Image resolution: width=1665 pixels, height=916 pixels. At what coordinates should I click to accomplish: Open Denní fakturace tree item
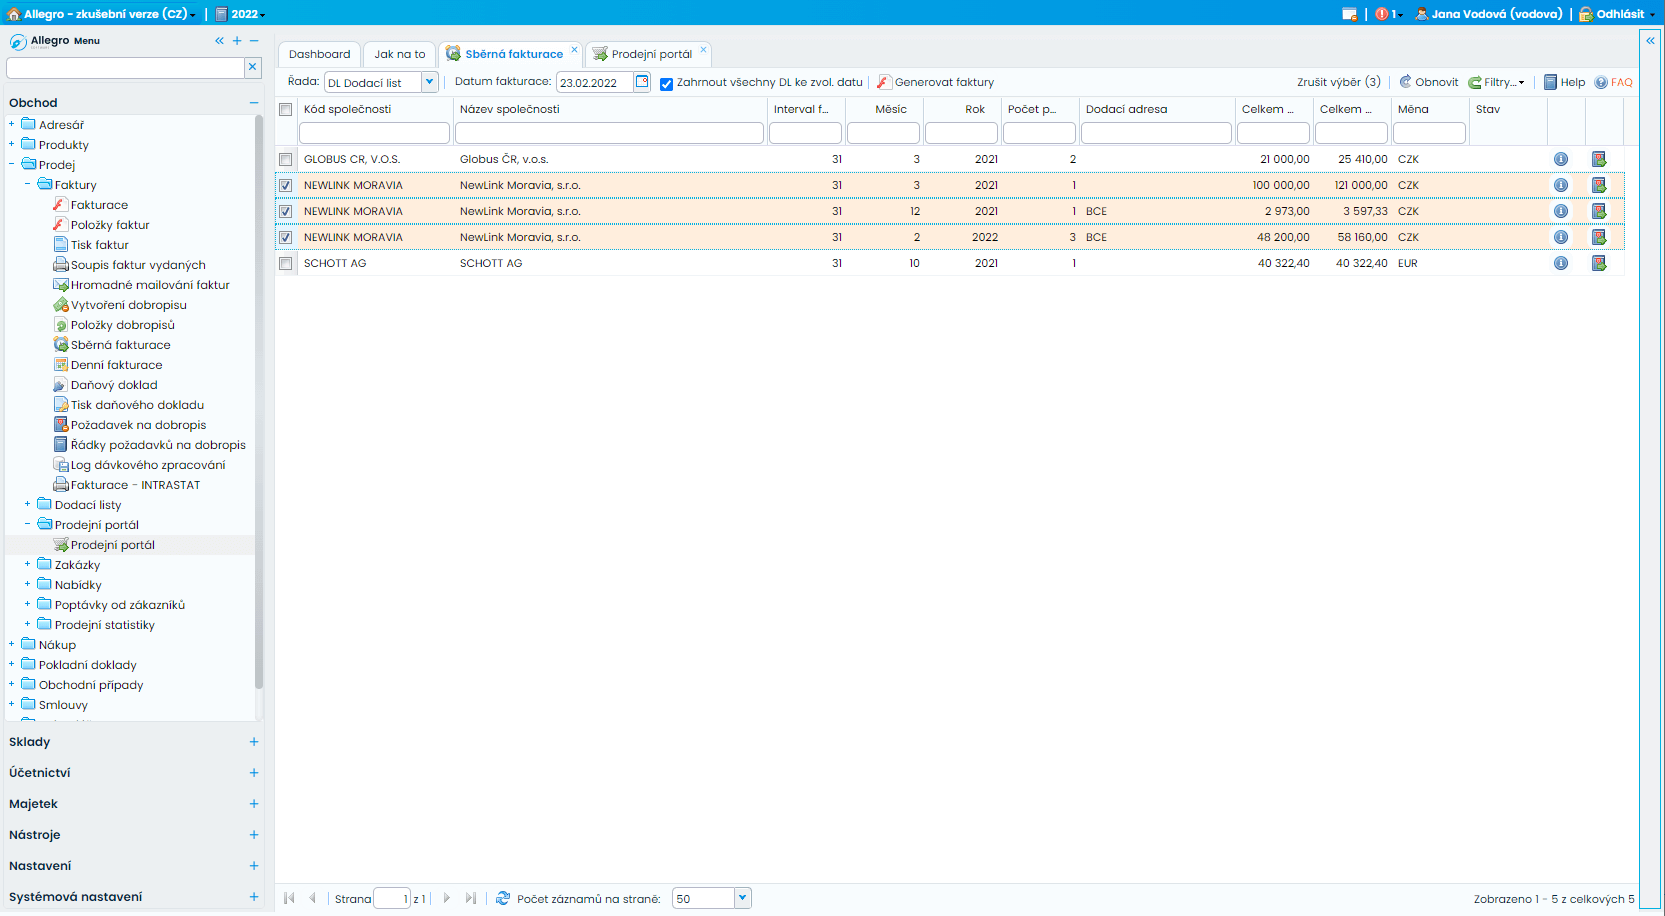click(x=108, y=365)
